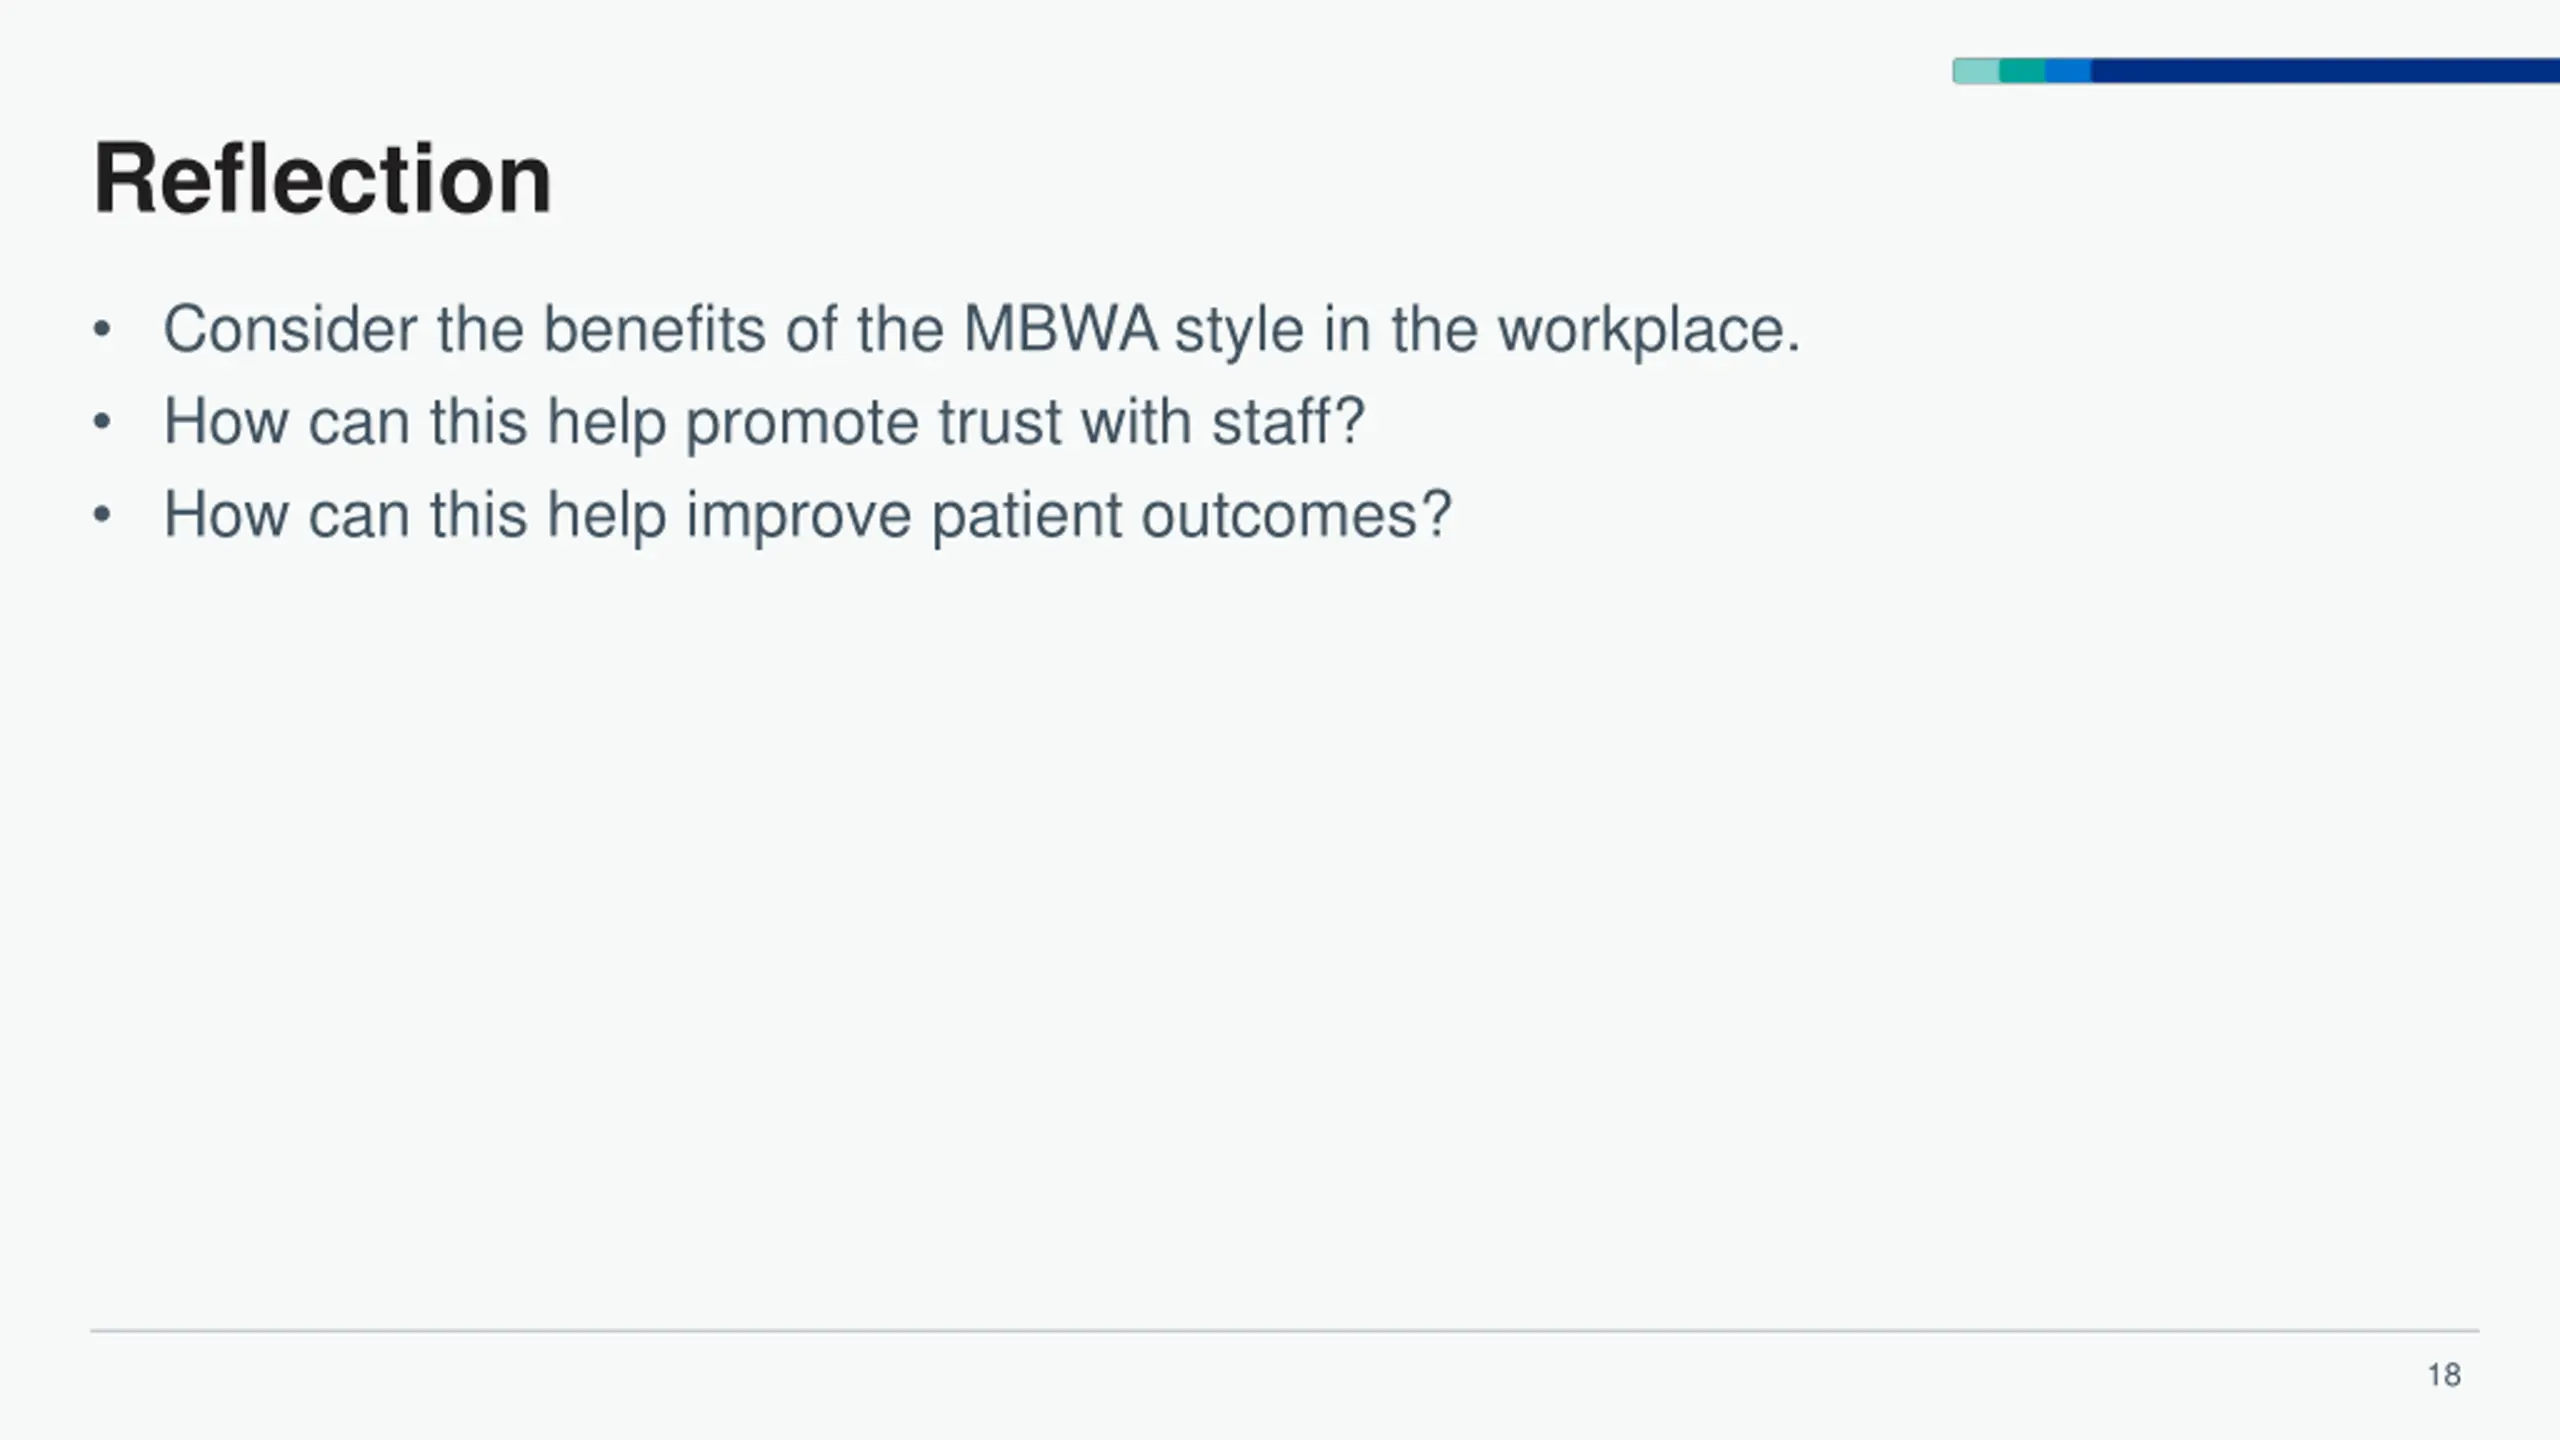Click the green-teal segment of header bar
This screenshot has height=1440, width=2560.
point(2022,71)
